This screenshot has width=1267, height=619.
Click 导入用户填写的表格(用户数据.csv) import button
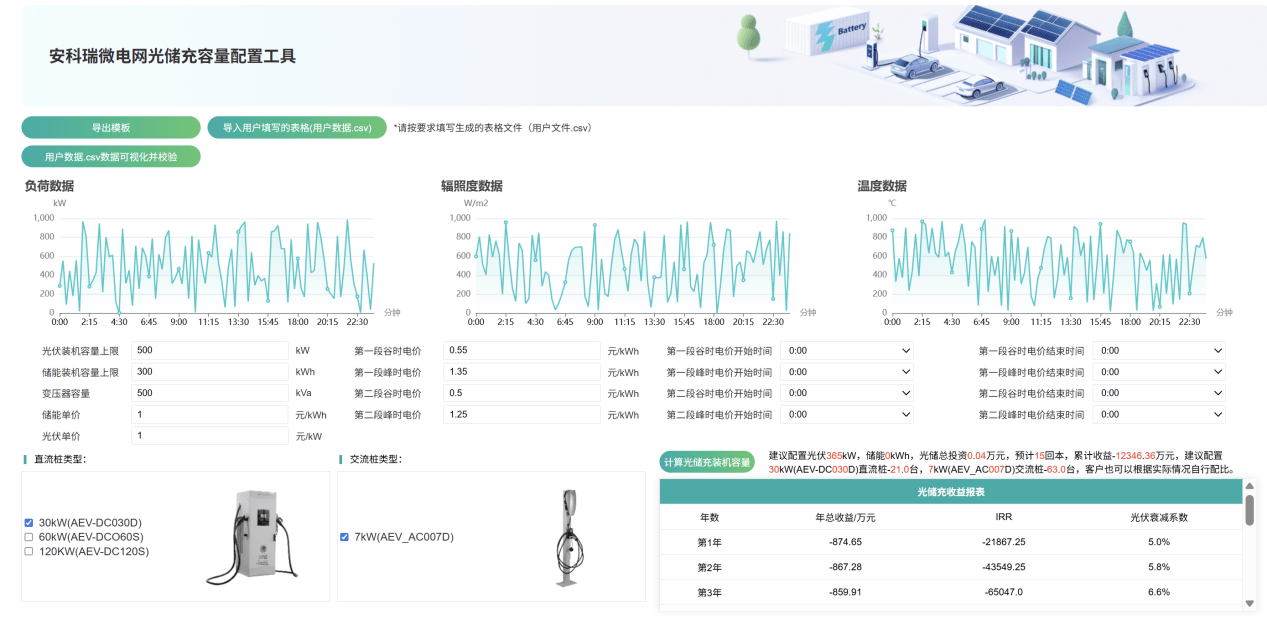point(297,128)
